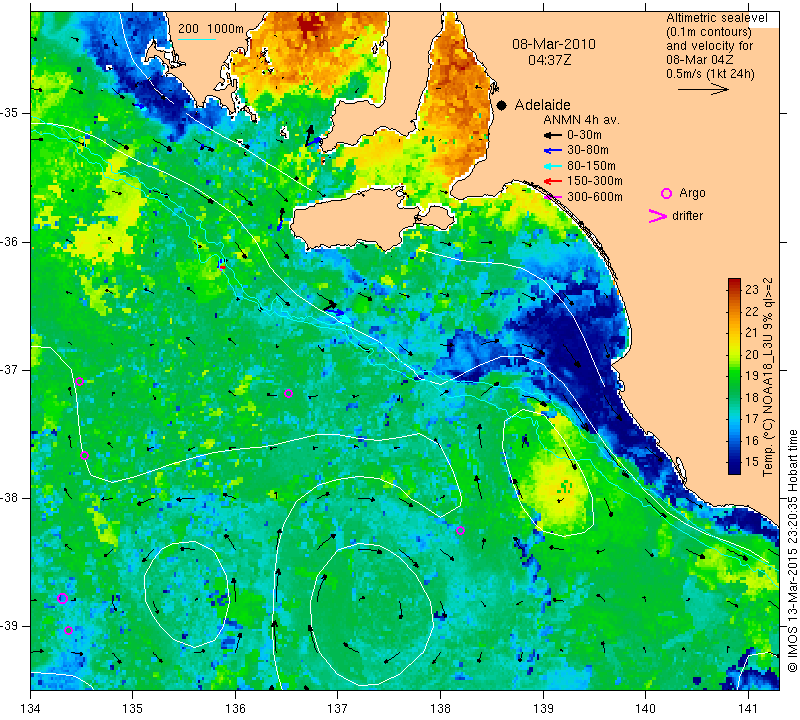The image size is (800, 720).
Task: Click the 'Argo' legend label
Action: [x=692, y=193]
